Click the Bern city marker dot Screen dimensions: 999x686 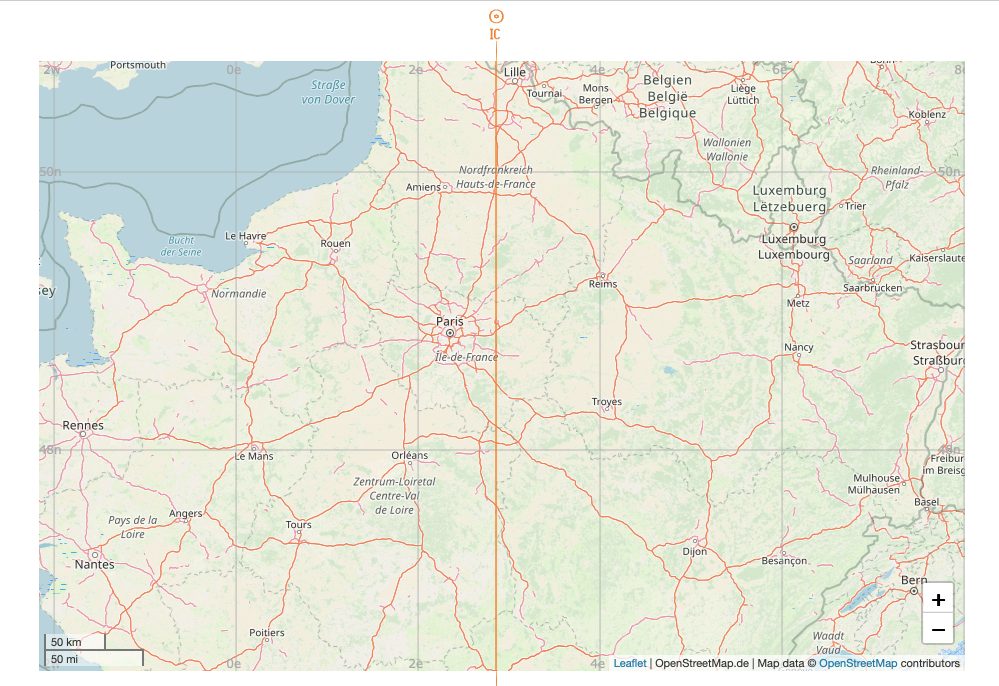(x=914, y=591)
